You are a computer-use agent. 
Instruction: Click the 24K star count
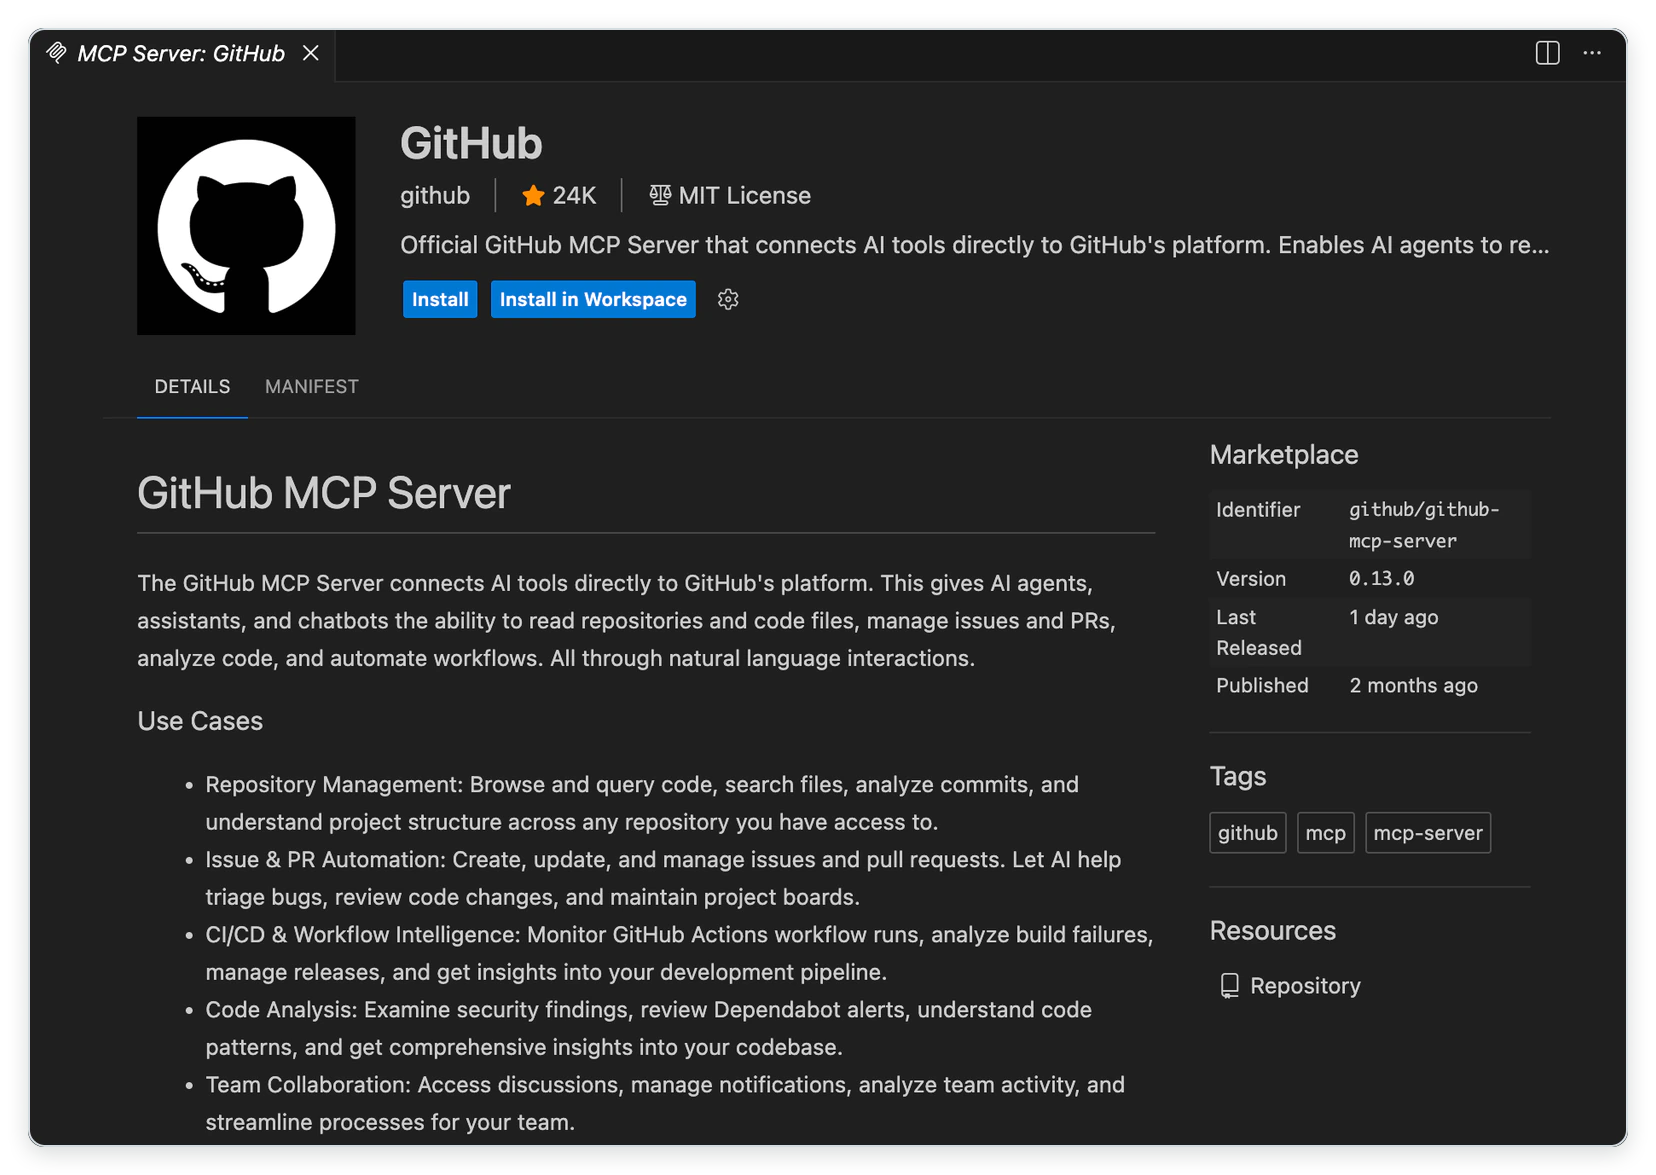(x=574, y=195)
